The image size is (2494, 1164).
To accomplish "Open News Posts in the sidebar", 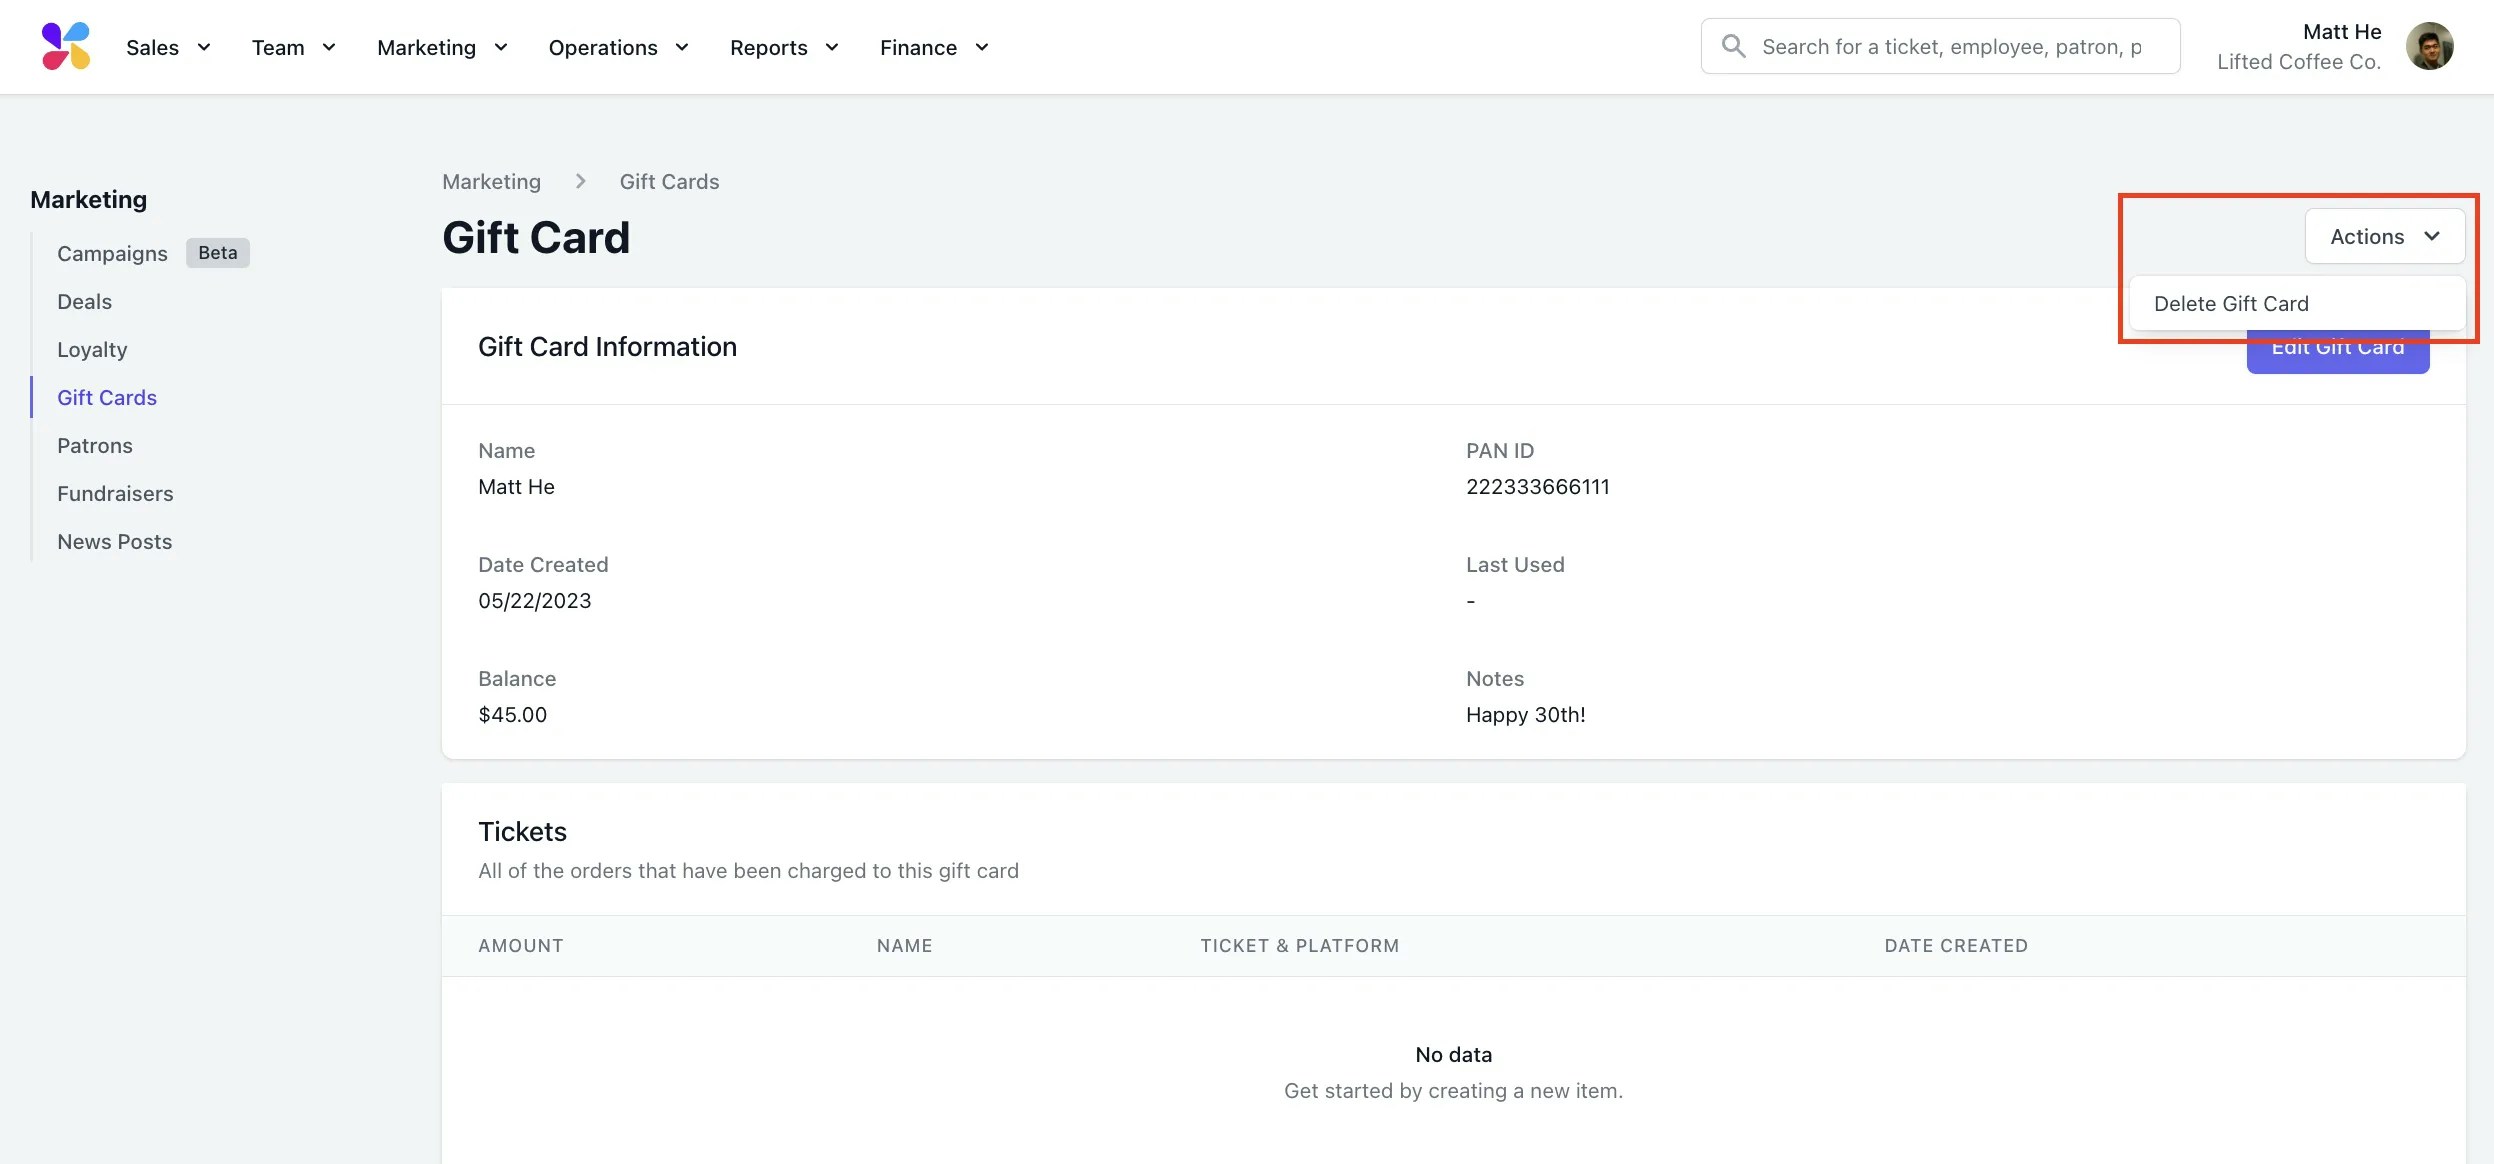I will point(114,542).
